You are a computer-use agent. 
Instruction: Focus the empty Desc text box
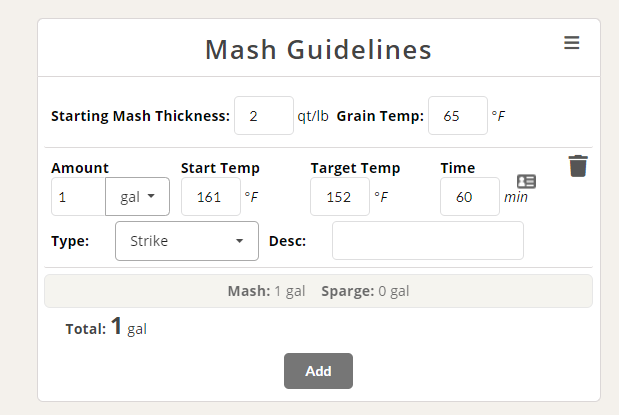click(x=427, y=241)
